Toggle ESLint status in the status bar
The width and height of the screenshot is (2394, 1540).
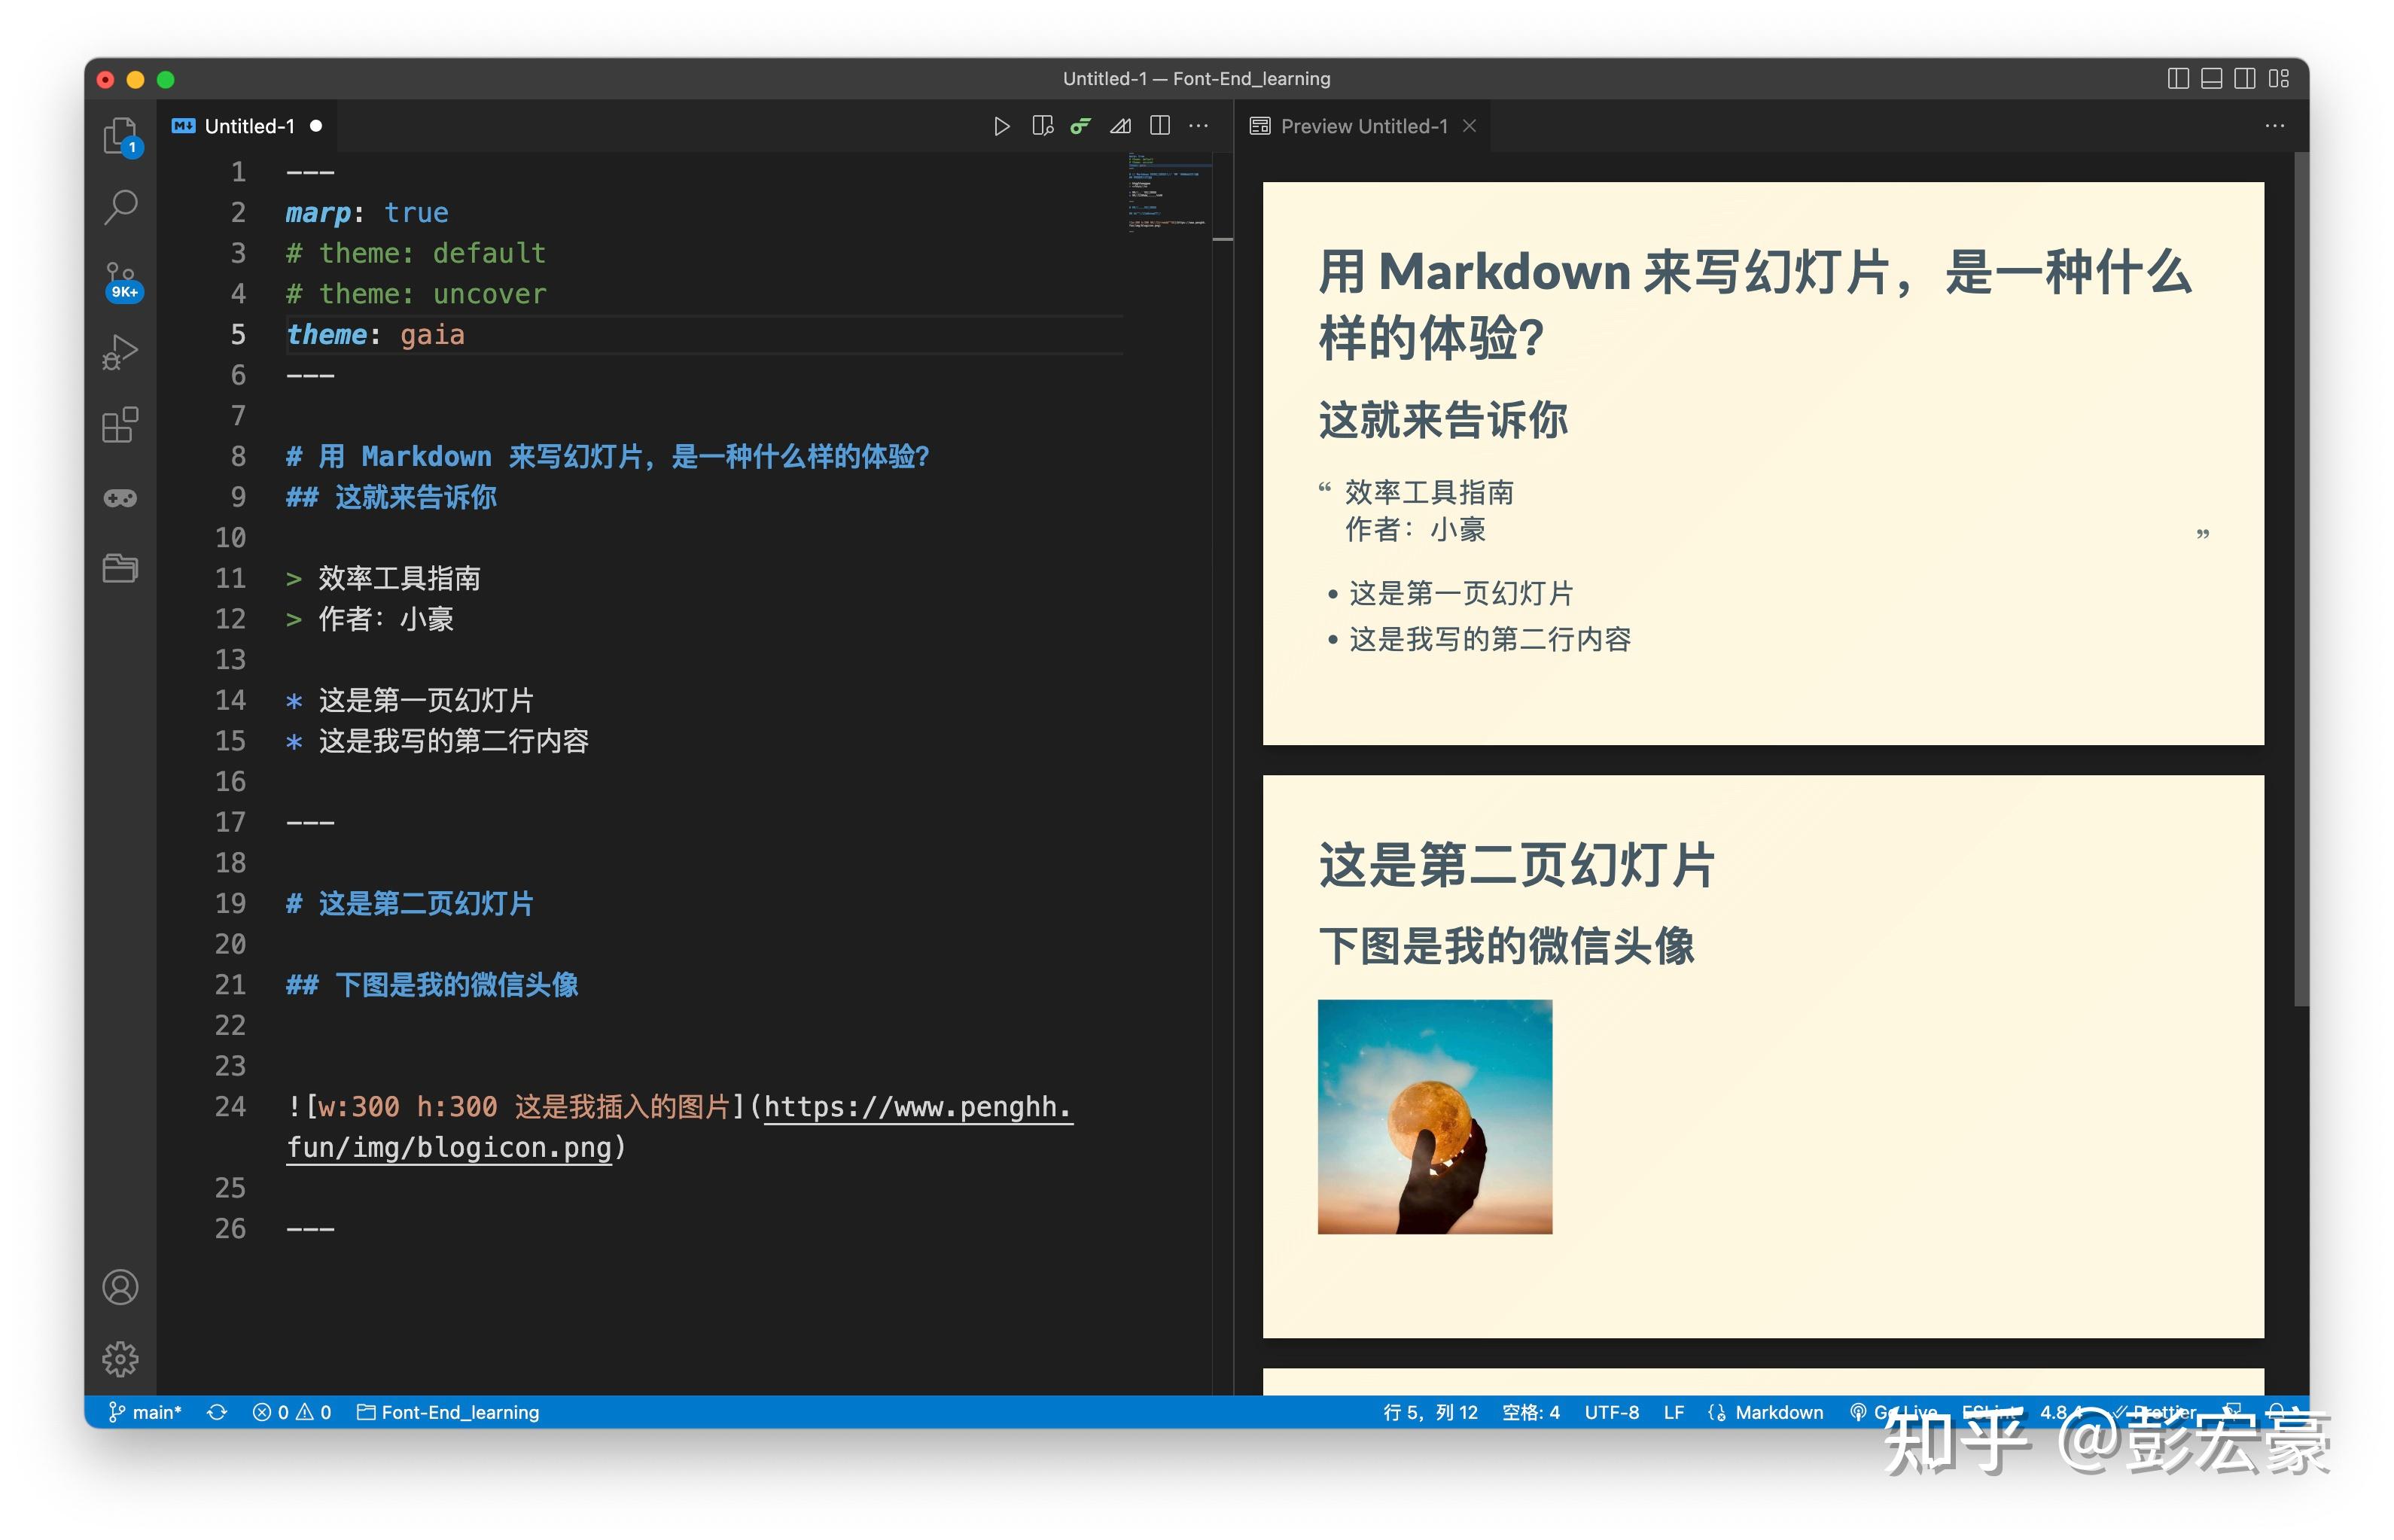(x=1993, y=1412)
